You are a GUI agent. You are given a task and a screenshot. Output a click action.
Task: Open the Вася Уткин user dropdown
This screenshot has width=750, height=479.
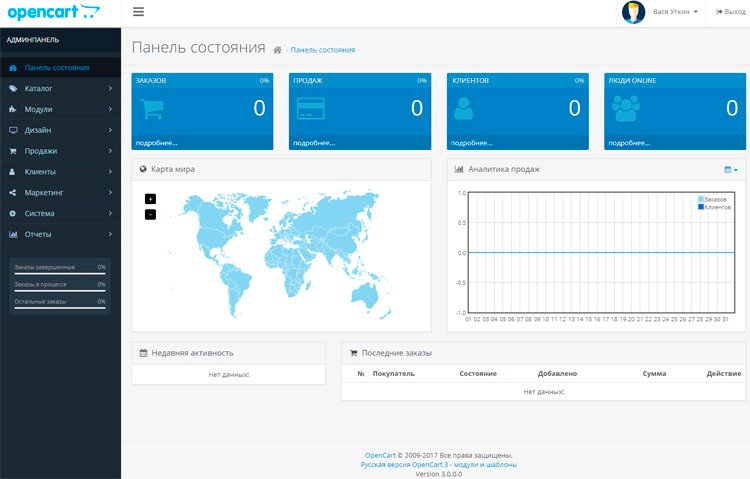(675, 12)
